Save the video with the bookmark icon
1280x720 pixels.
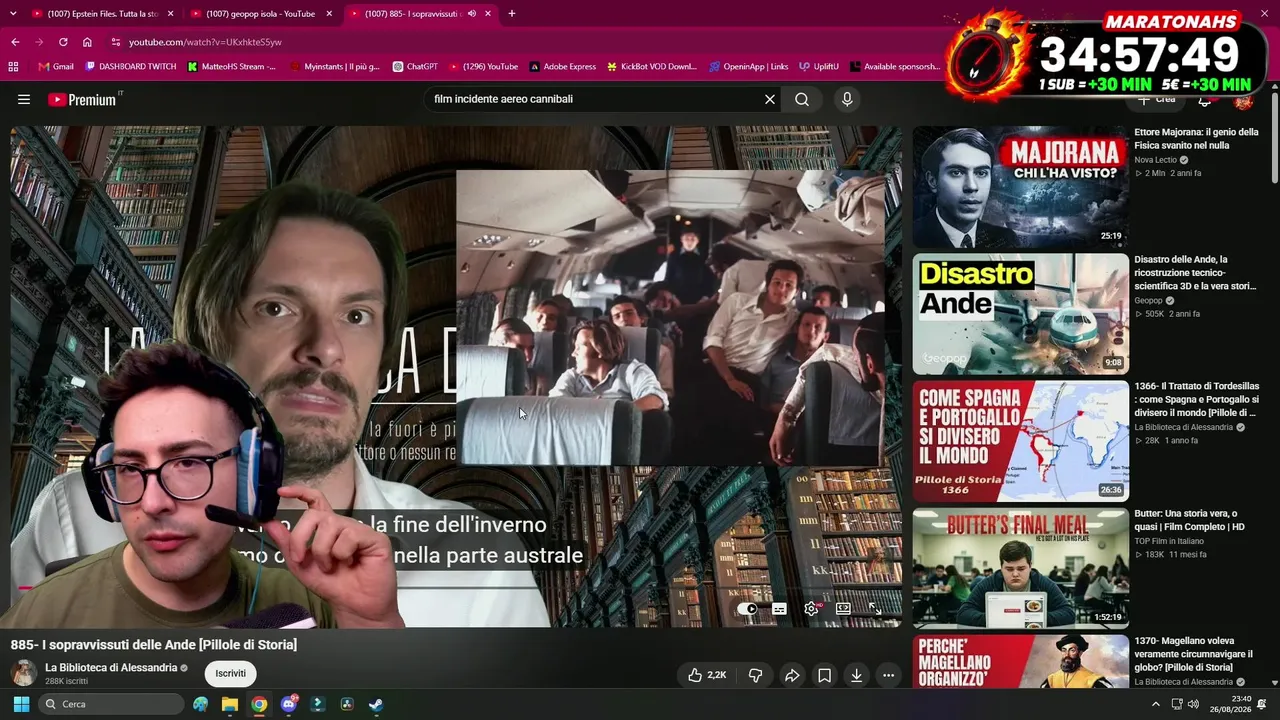[x=824, y=675]
